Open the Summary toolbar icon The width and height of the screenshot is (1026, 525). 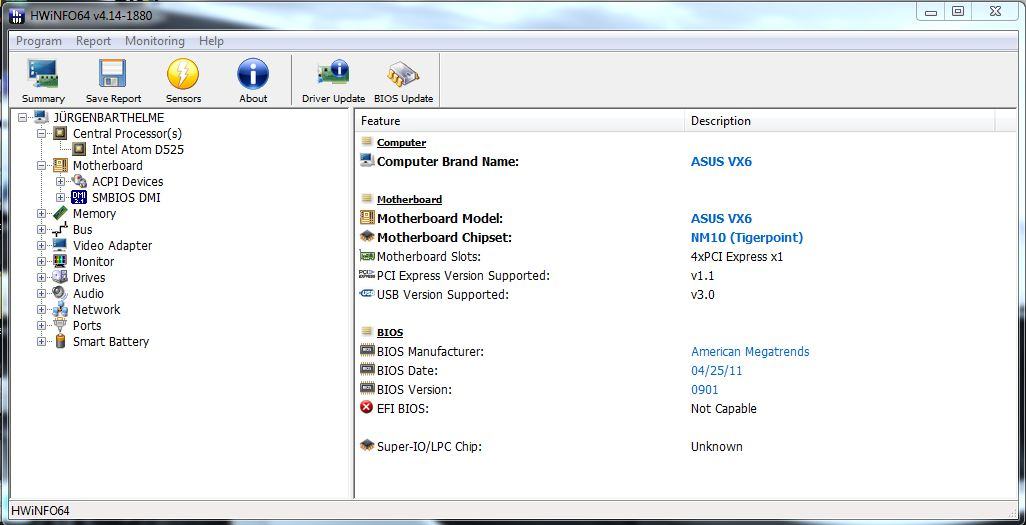(x=43, y=73)
